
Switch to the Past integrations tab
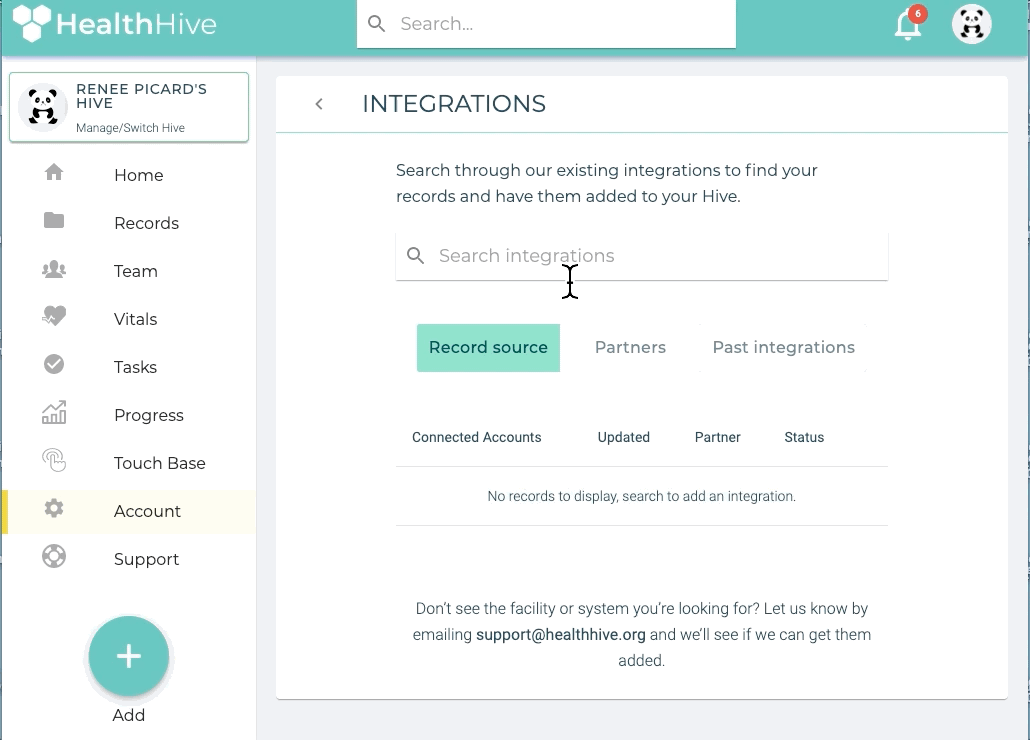pos(783,348)
